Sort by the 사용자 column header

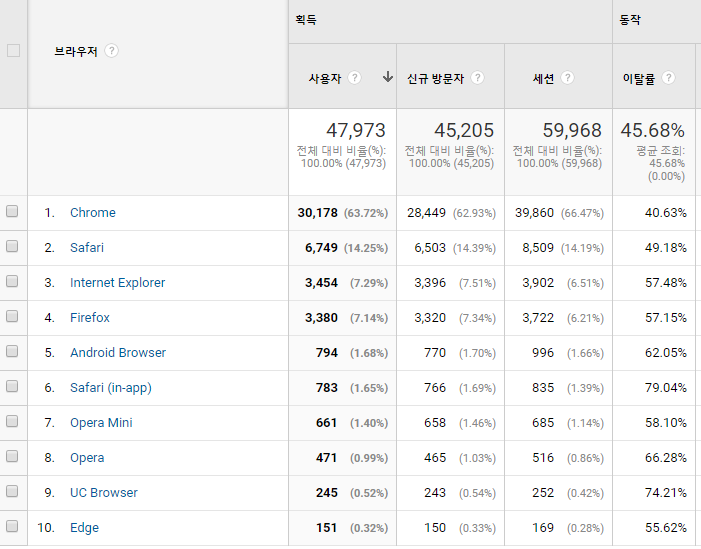pyautogui.click(x=325, y=79)
